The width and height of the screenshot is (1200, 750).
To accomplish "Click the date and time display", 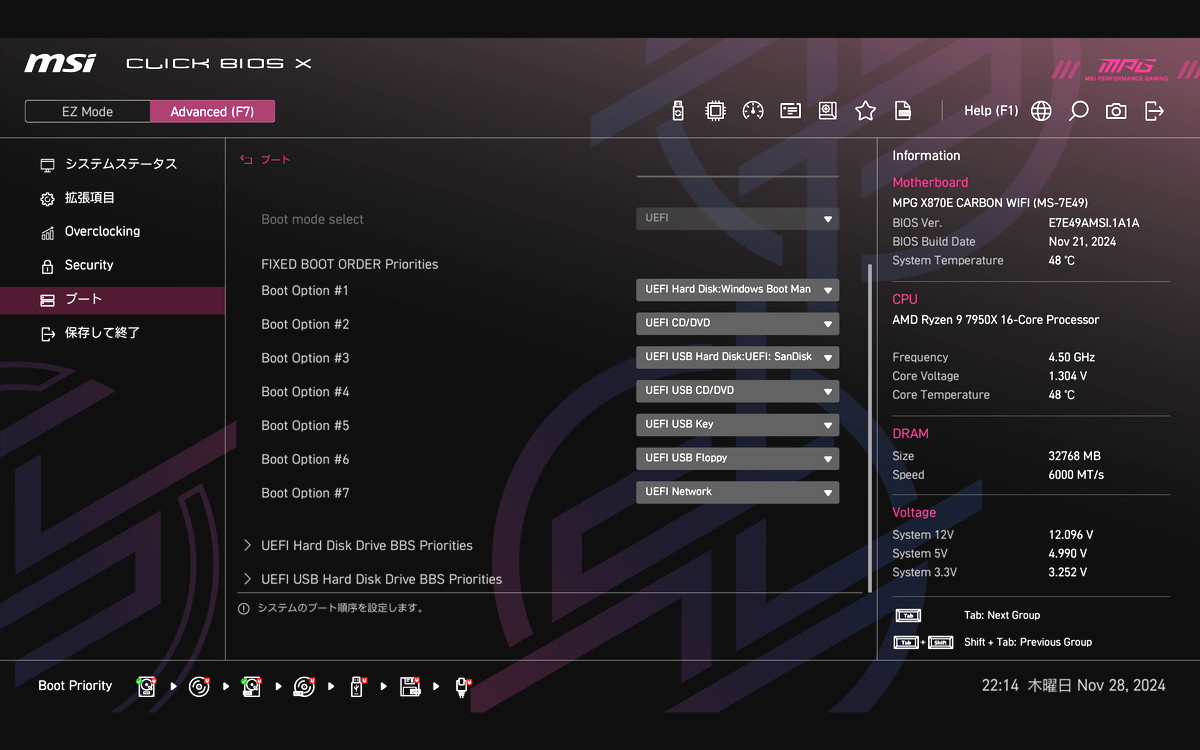I will 1073,686.
